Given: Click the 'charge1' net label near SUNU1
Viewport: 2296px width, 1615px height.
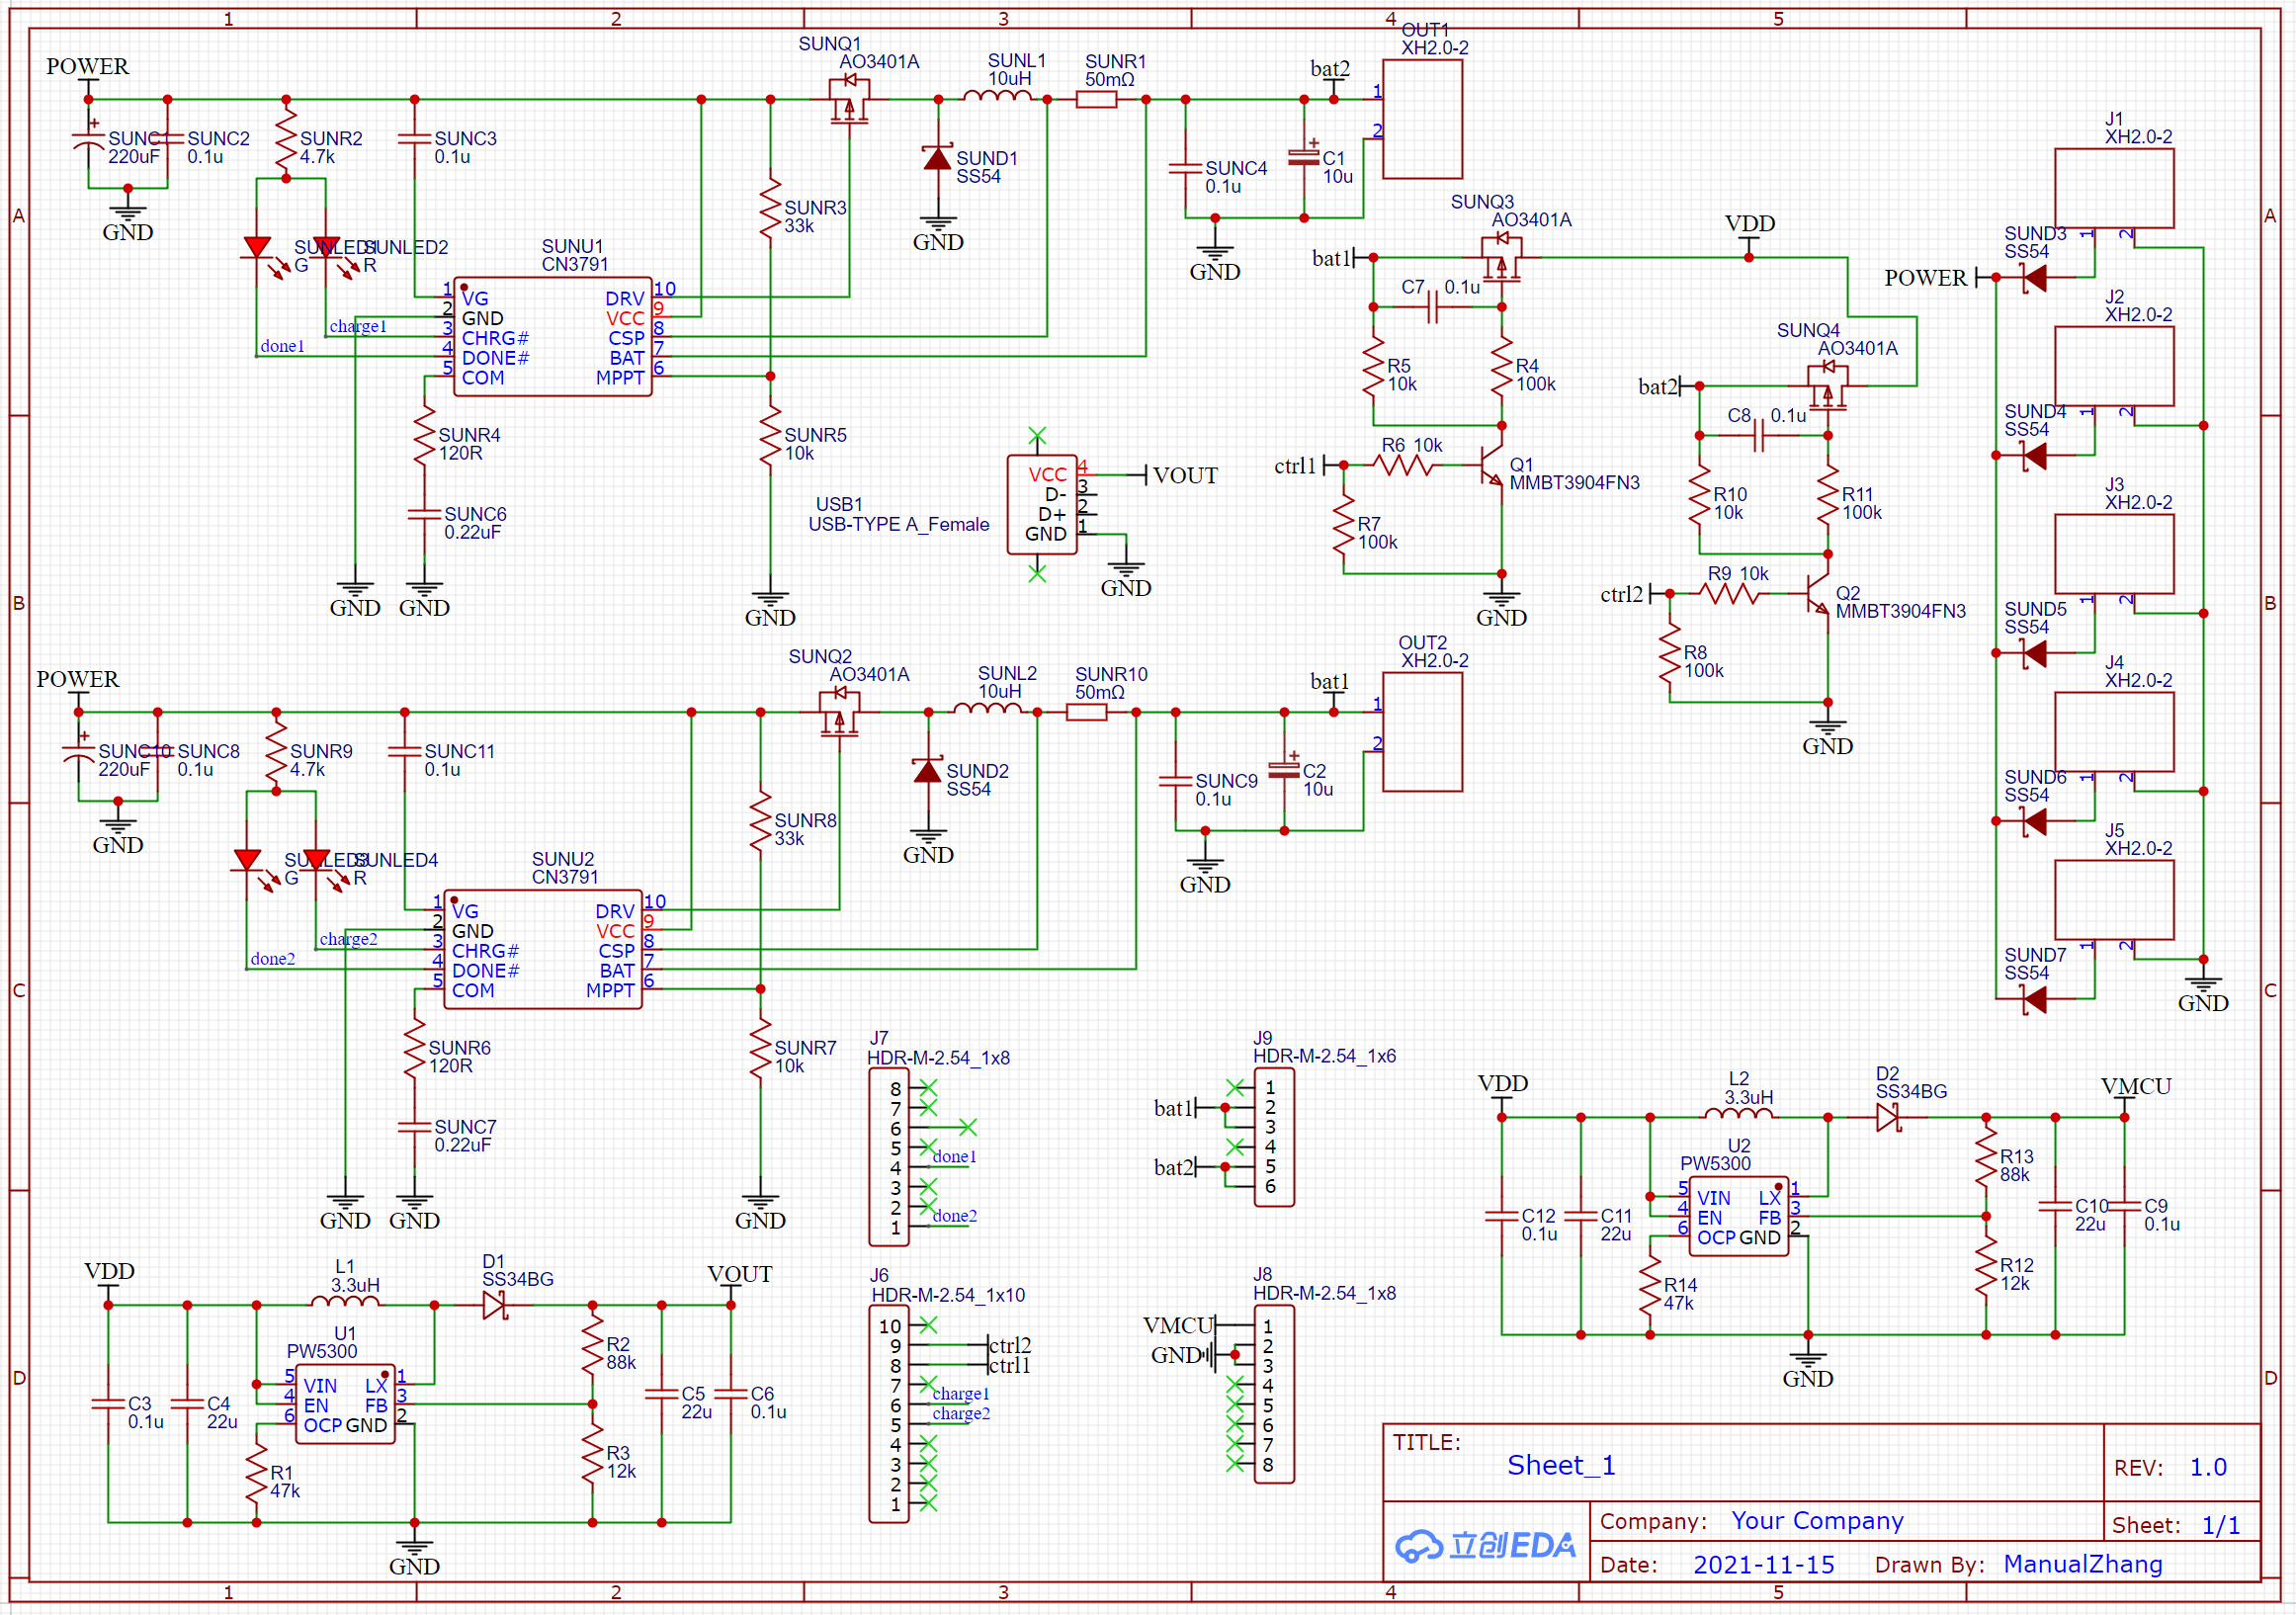Looking at the screenshot, I should tap(358, 326).
